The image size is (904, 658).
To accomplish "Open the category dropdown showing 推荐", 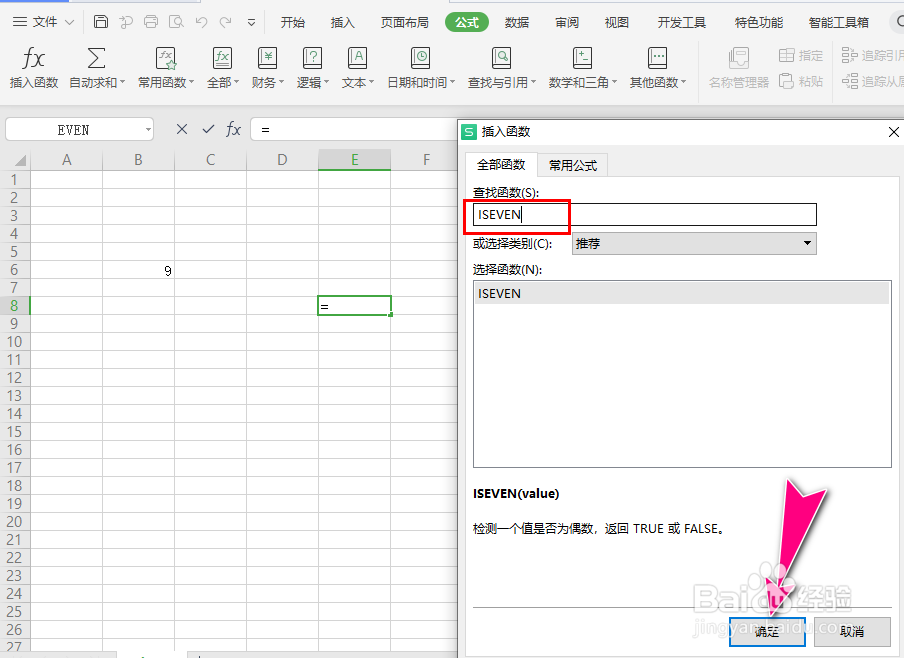I will (x=694, y=243).
